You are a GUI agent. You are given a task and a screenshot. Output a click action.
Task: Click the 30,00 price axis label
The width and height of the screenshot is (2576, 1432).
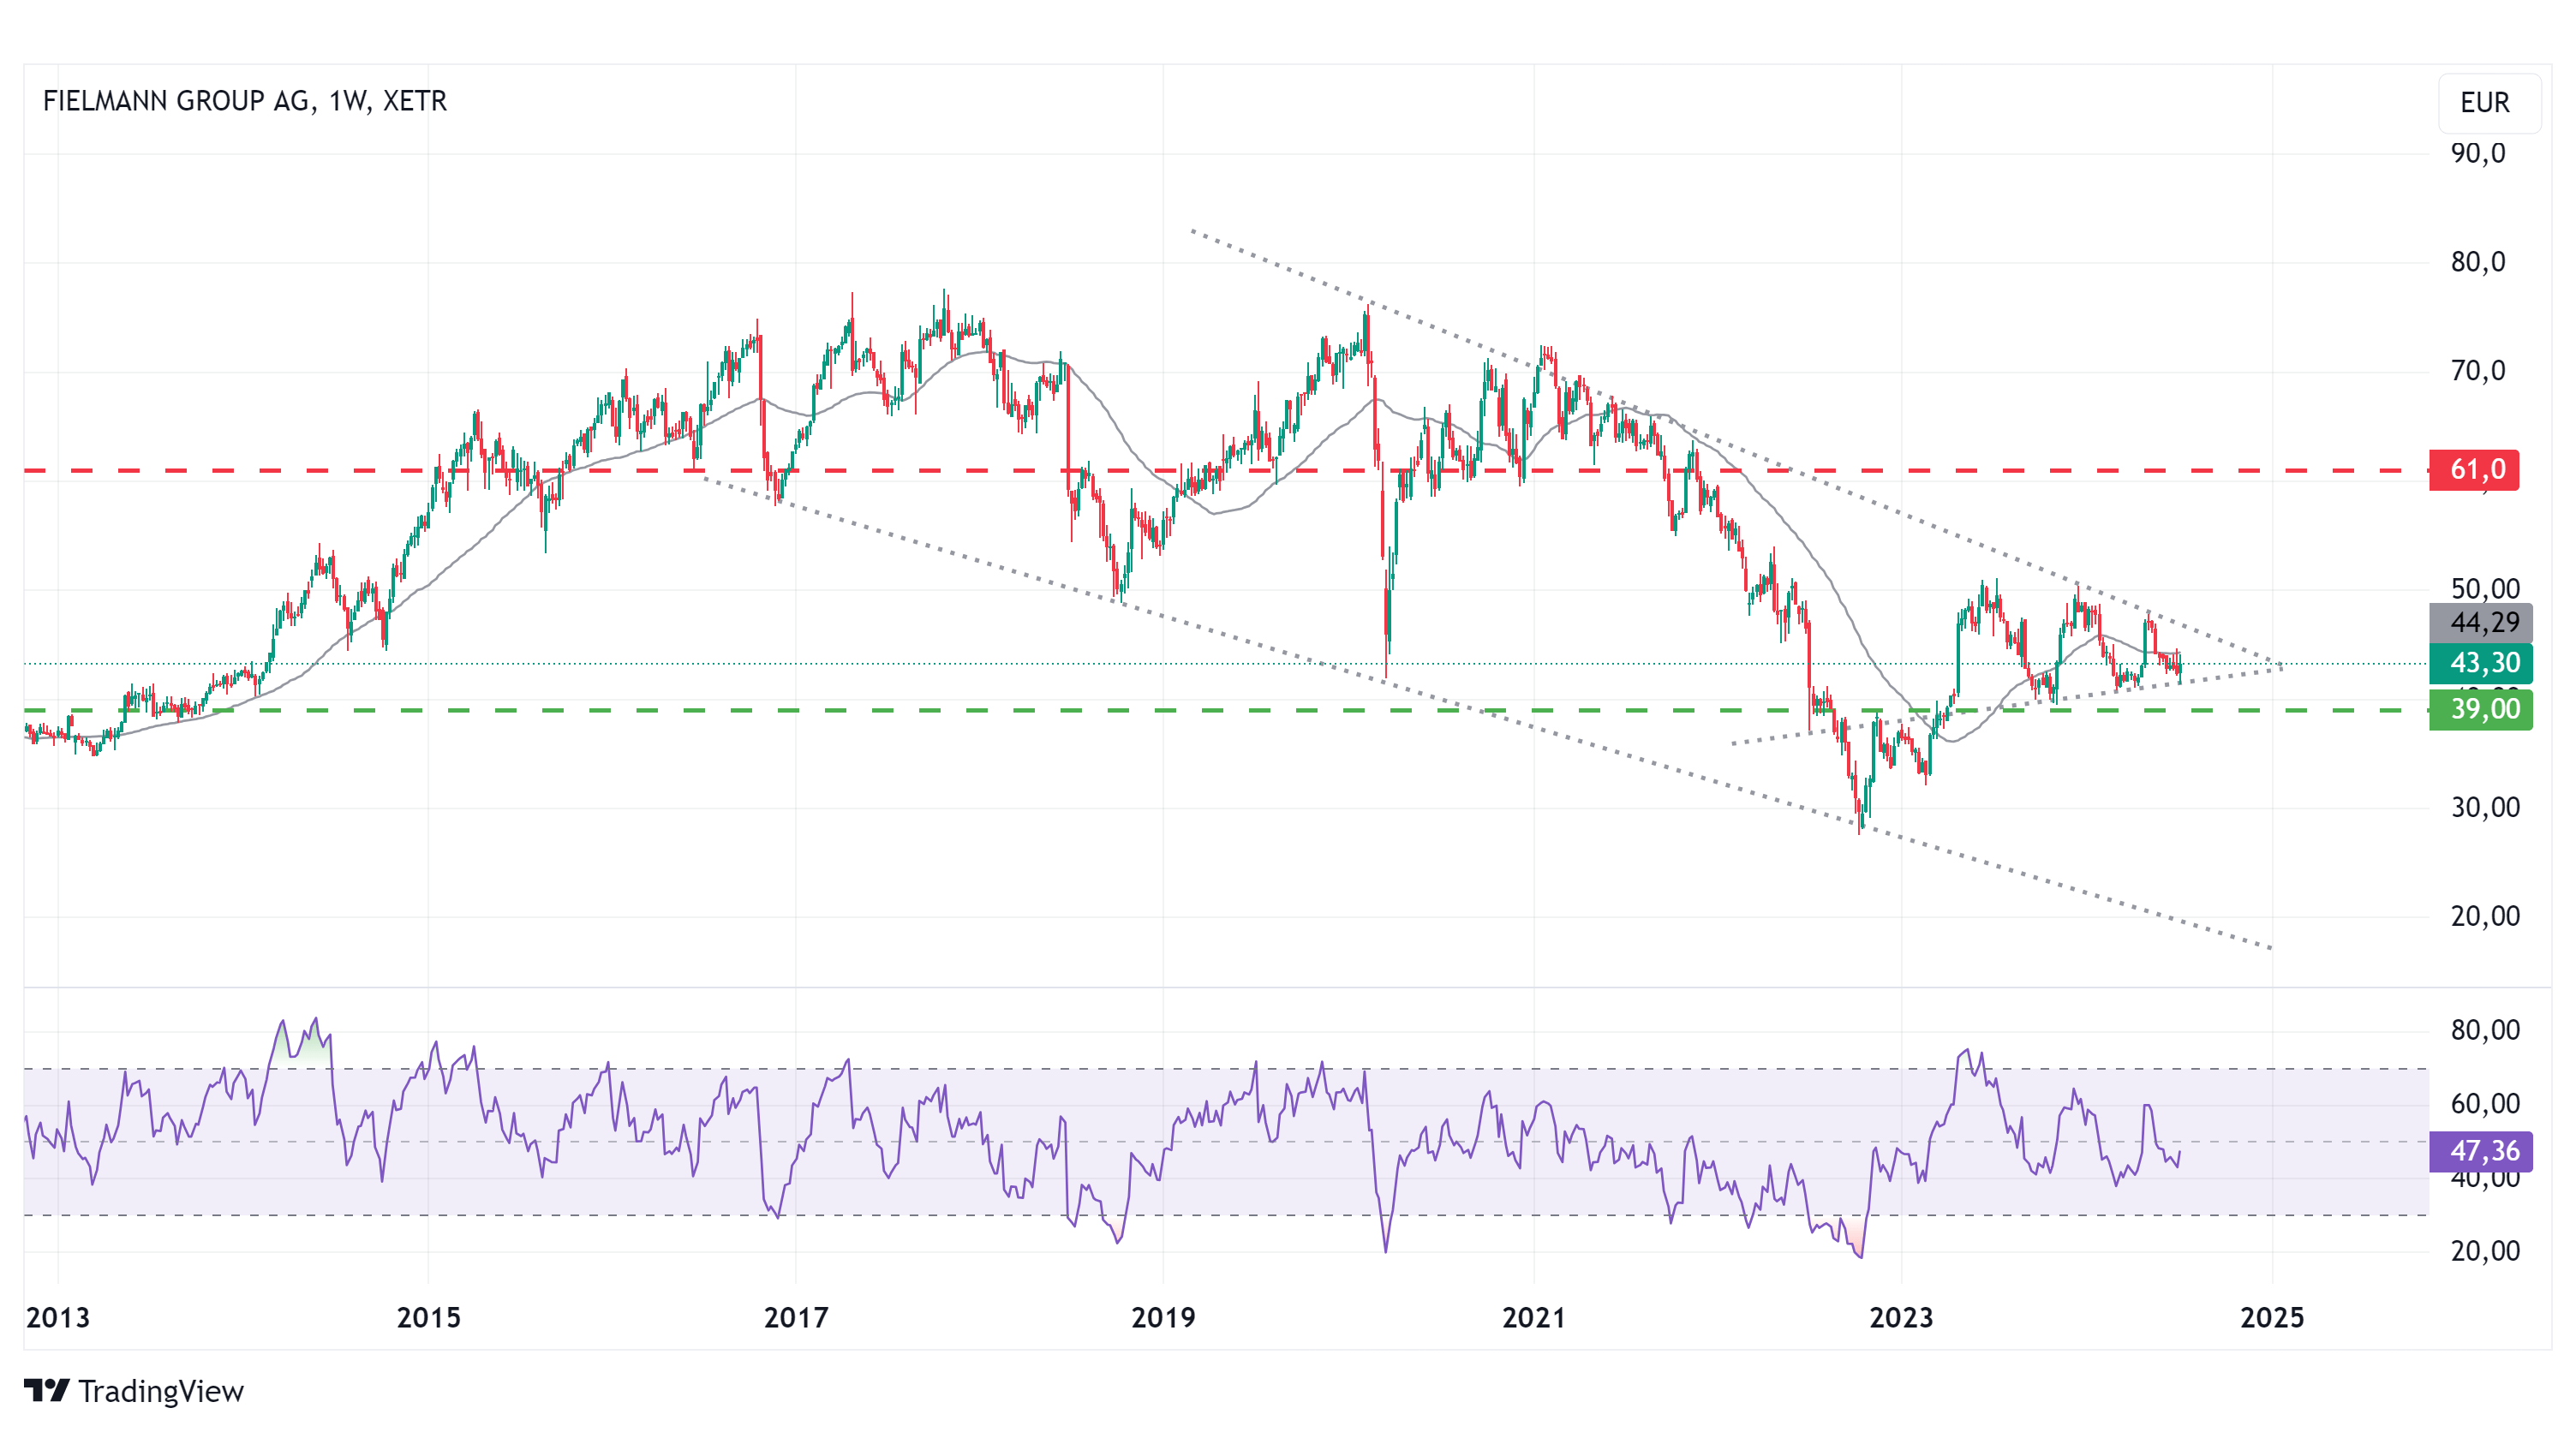pos(2485,807)
